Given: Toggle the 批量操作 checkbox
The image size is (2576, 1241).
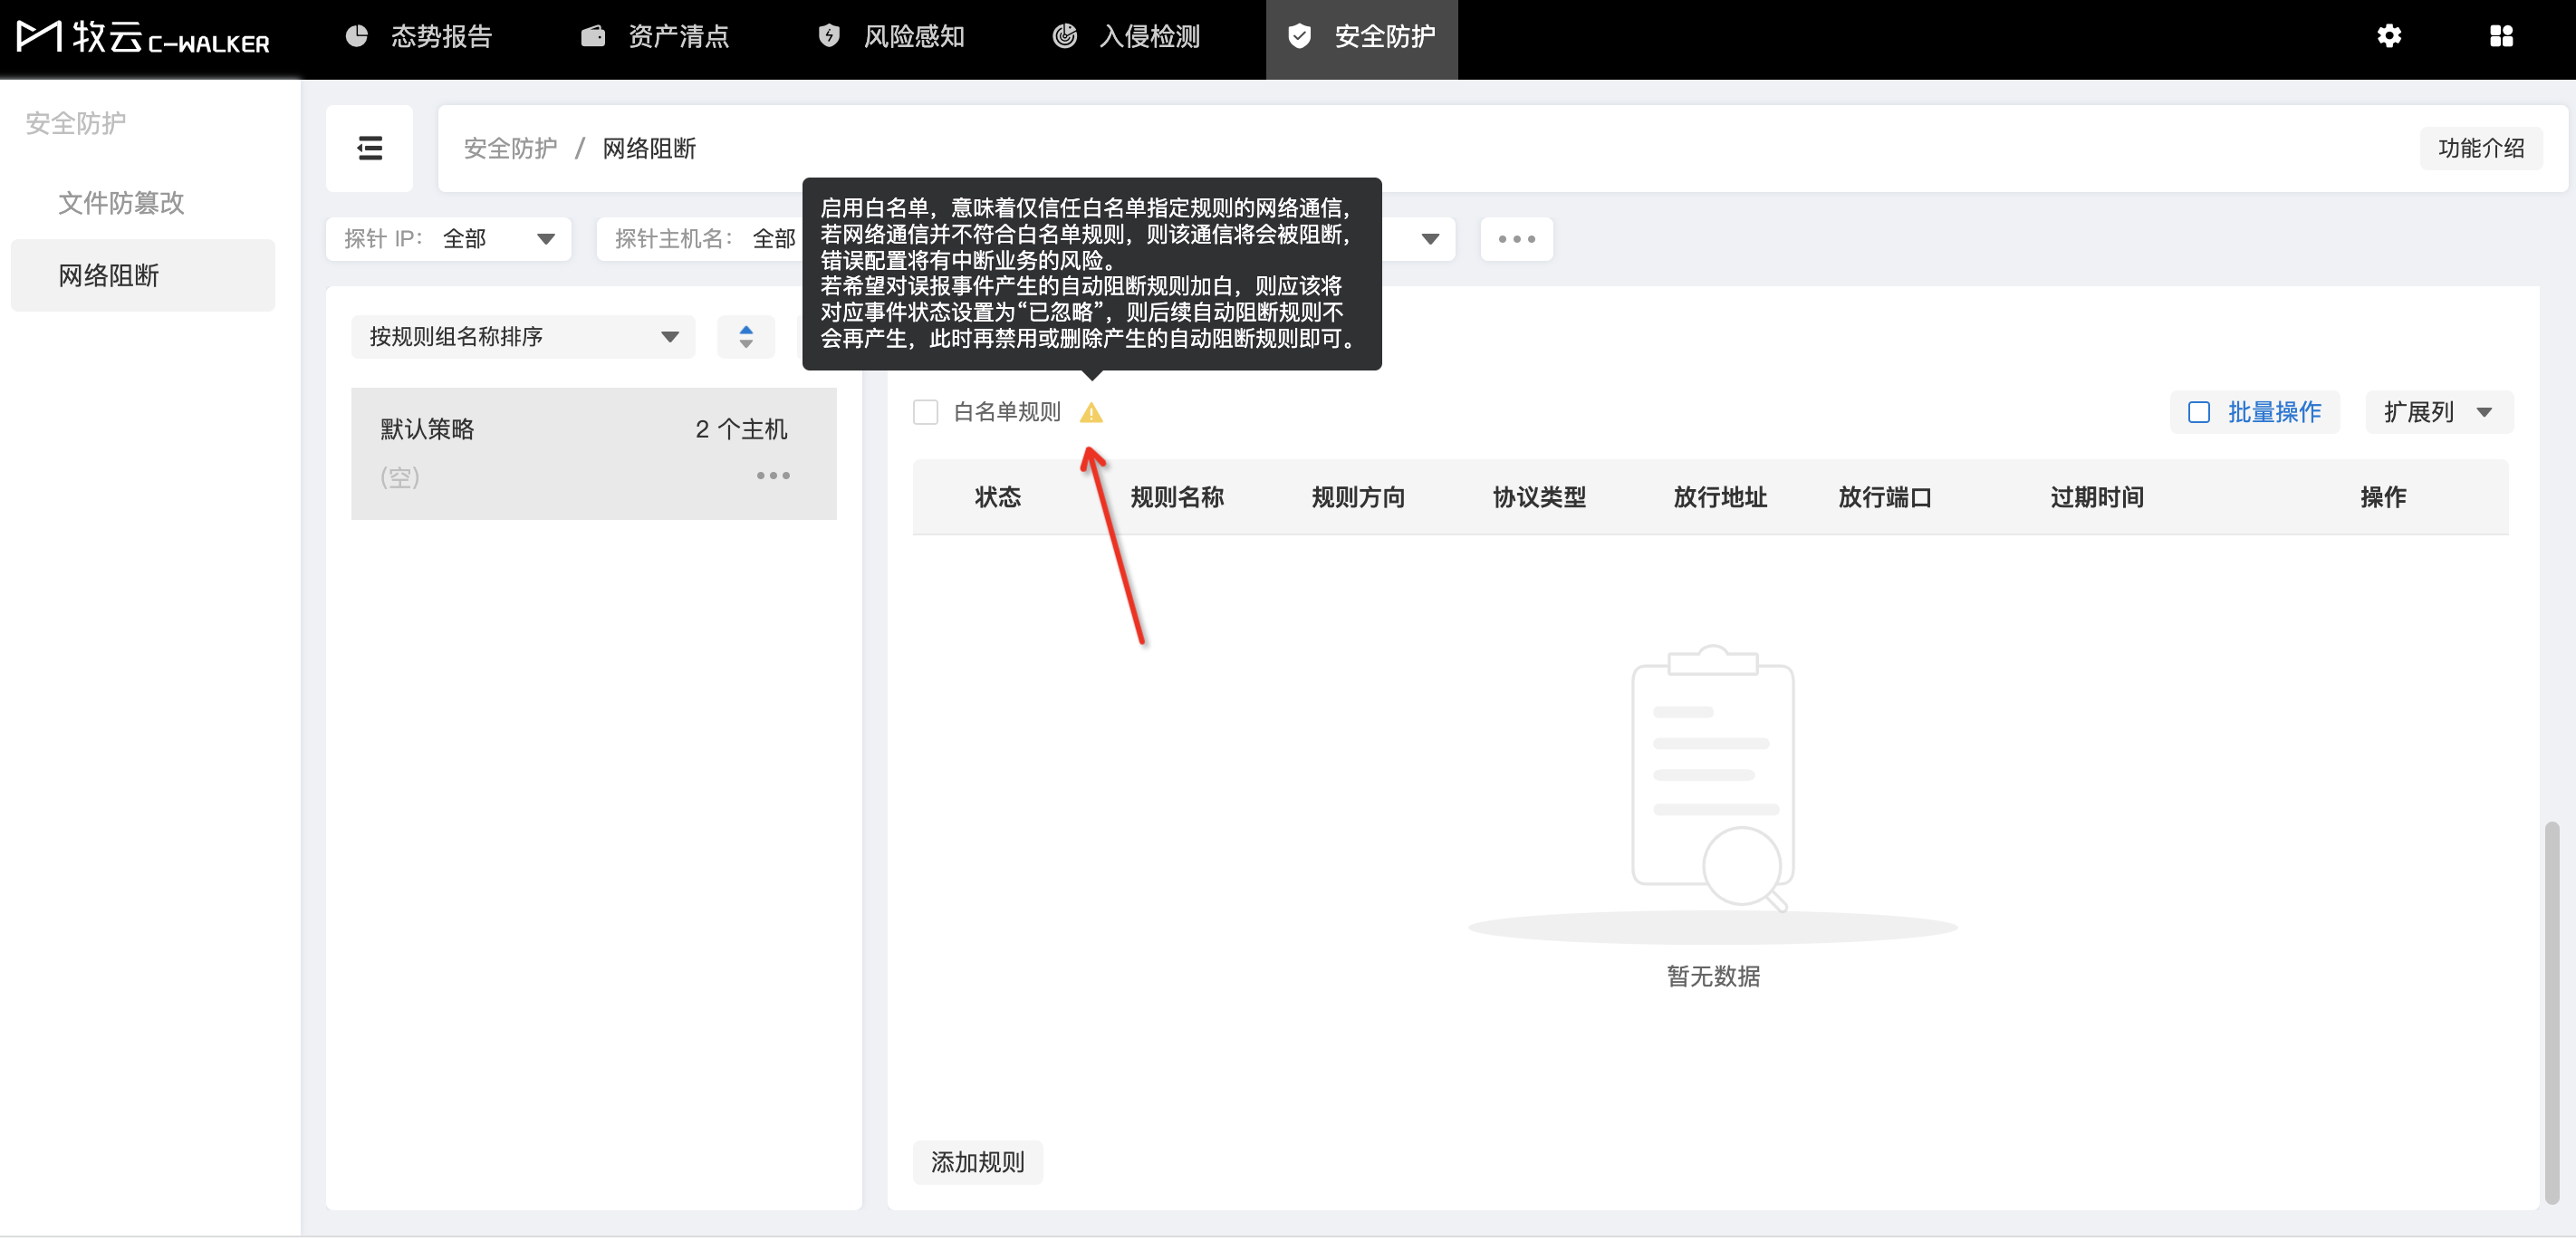Looking at the screenshot, I should coord(2199,413).
